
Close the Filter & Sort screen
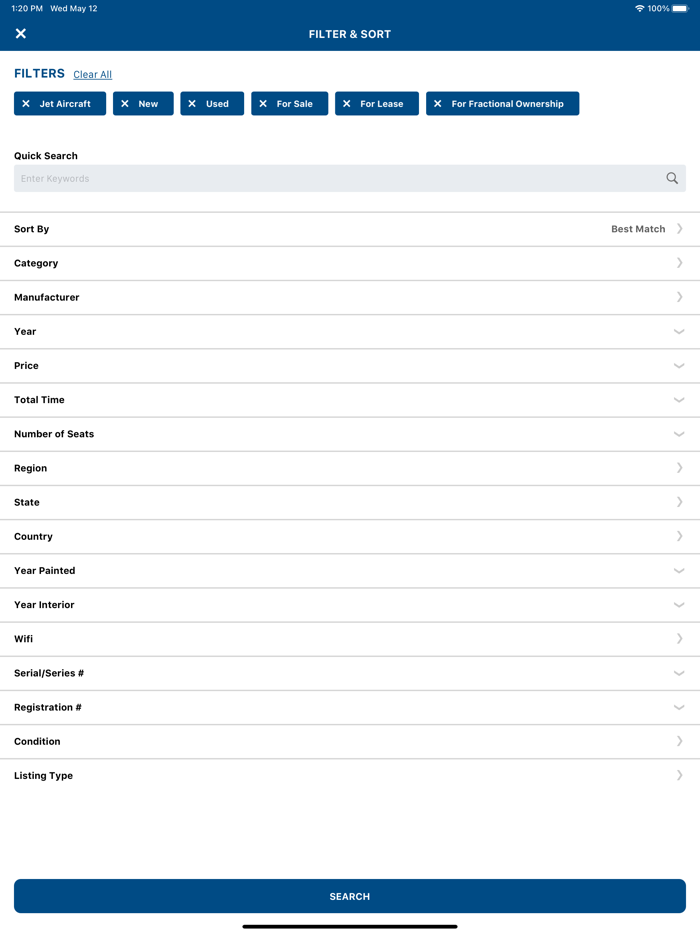coord(21,34)
